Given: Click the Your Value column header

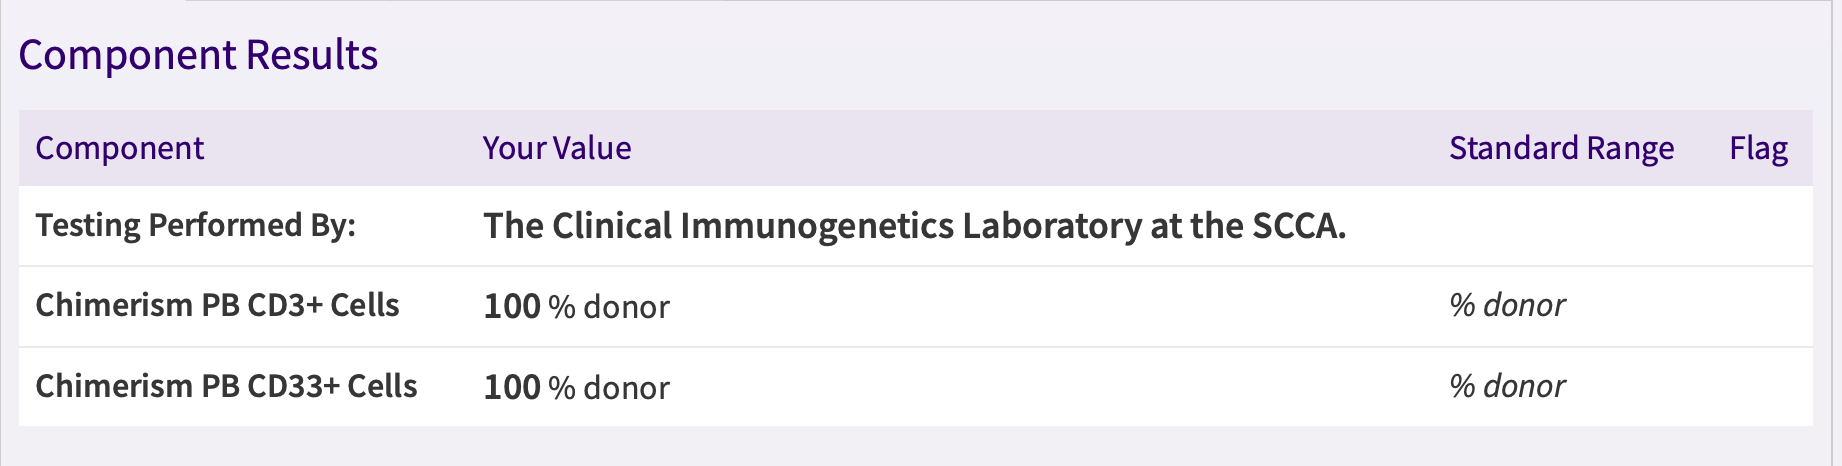Looking at the screenshot, I should (x=557, y=148).
